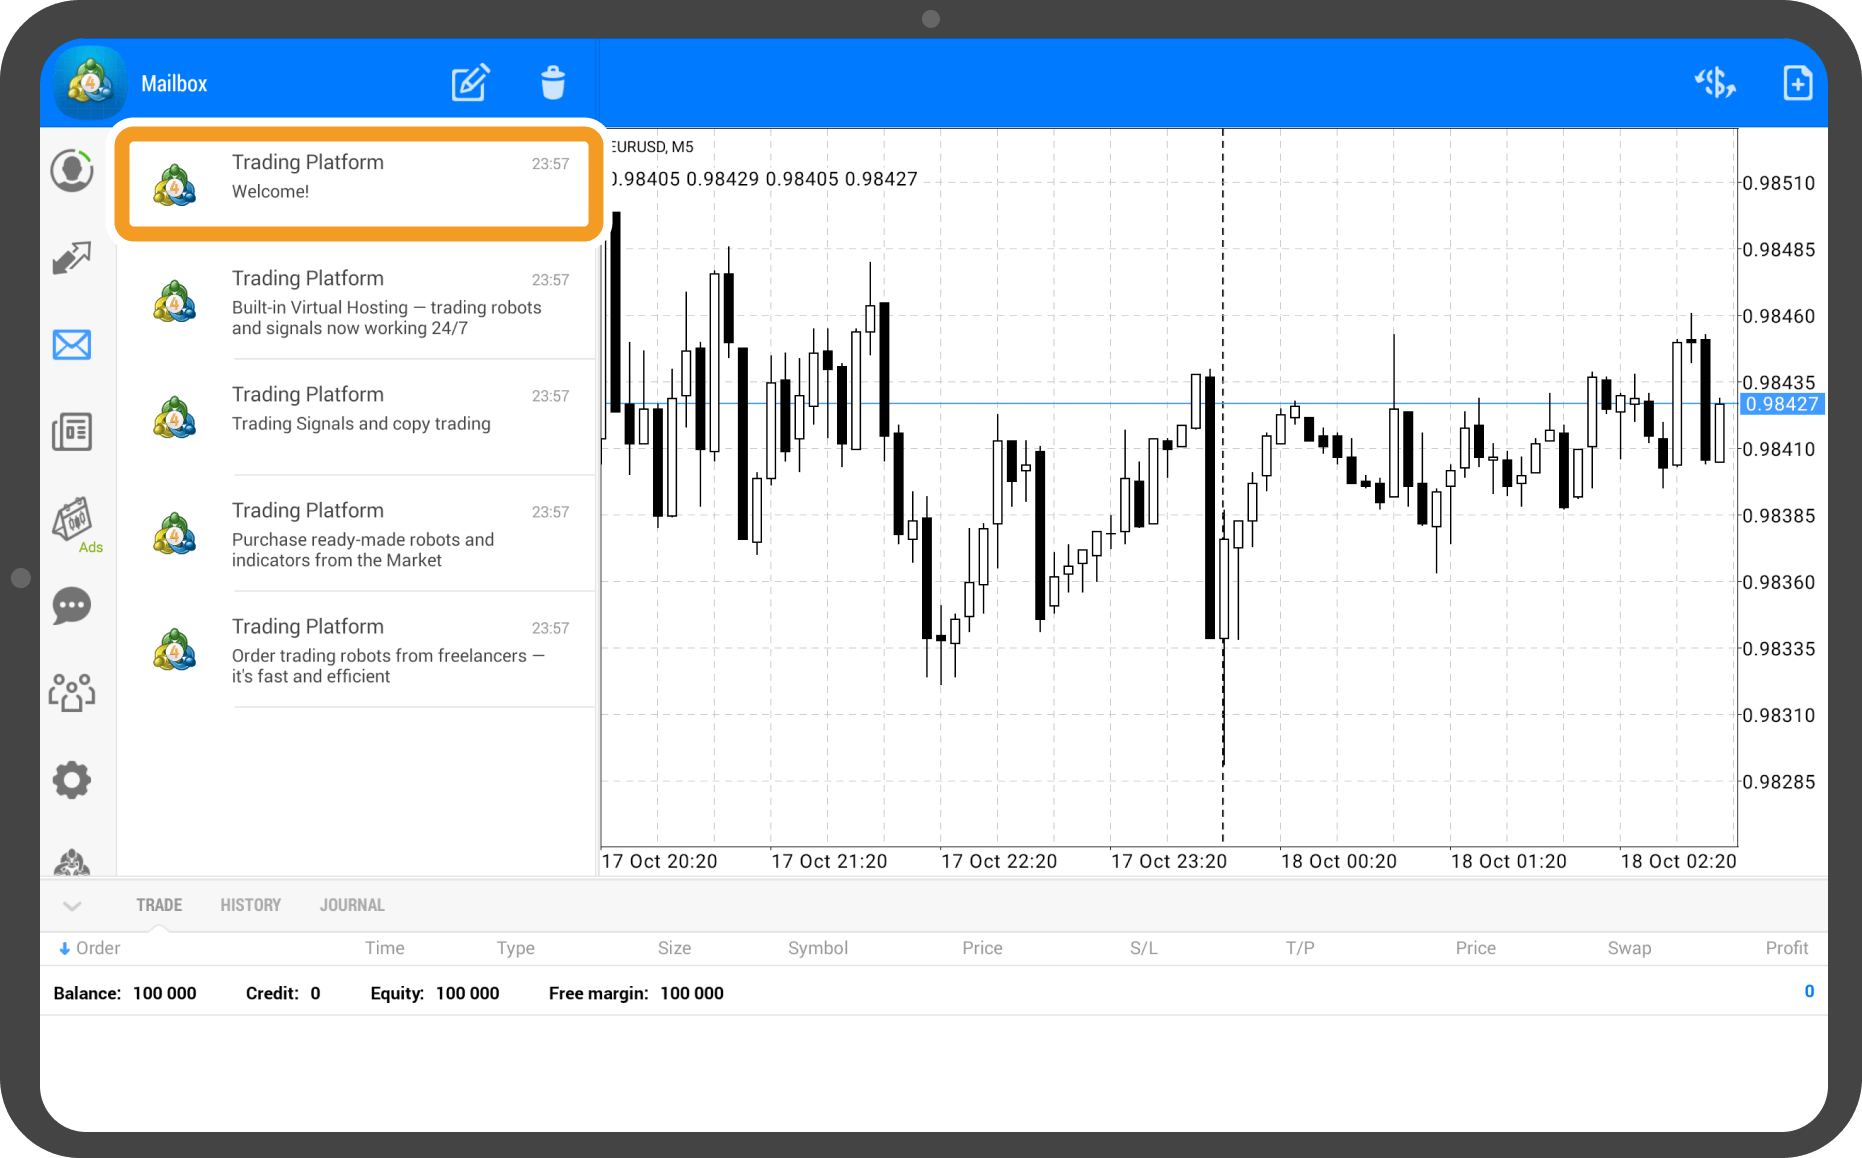Viewport: 1862px width, 1158px height.
Task: Open the Mailbox envelope sidebar icon
Action: click(71, 345)
